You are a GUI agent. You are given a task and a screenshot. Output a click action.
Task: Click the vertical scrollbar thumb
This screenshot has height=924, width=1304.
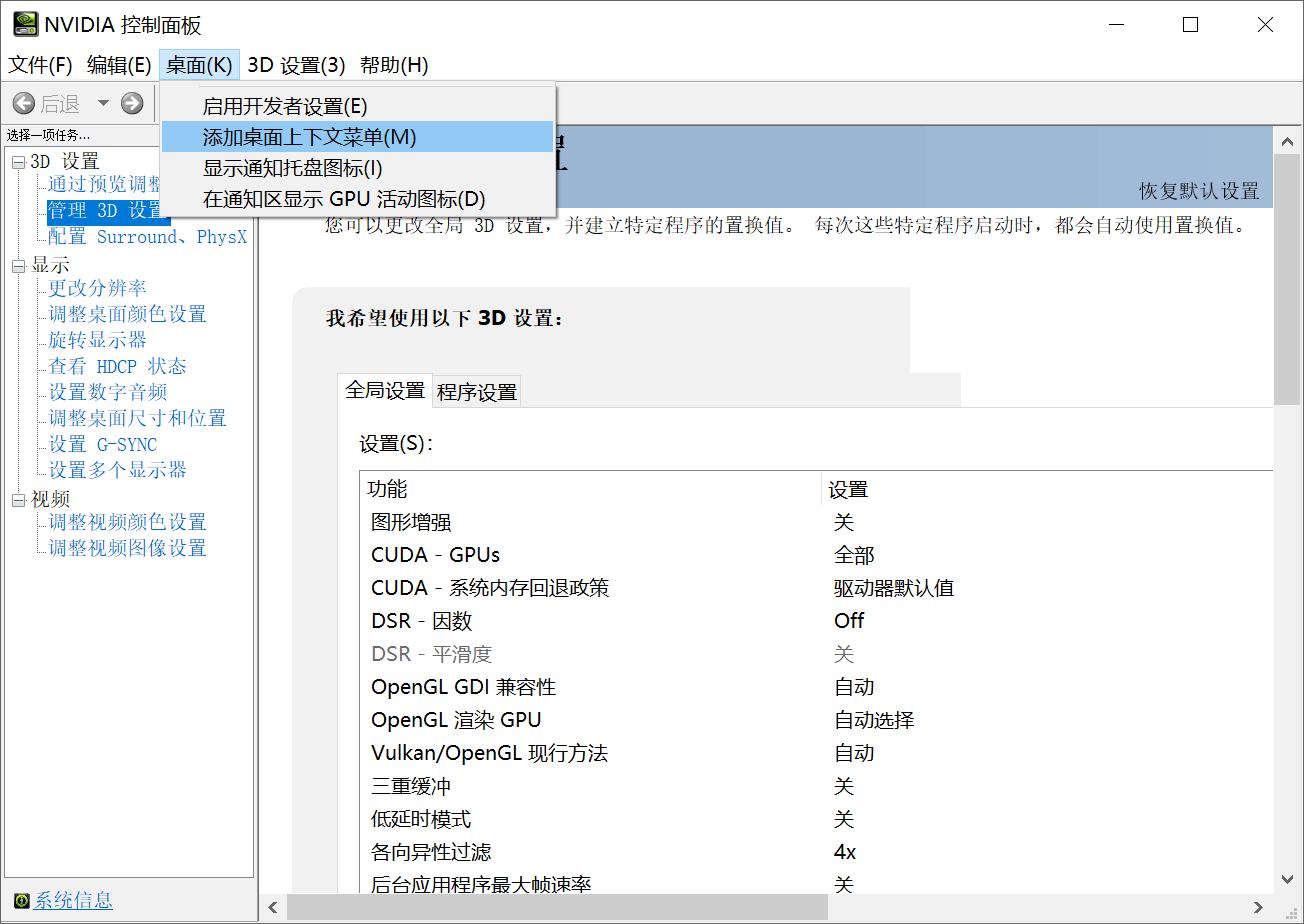1288,282
